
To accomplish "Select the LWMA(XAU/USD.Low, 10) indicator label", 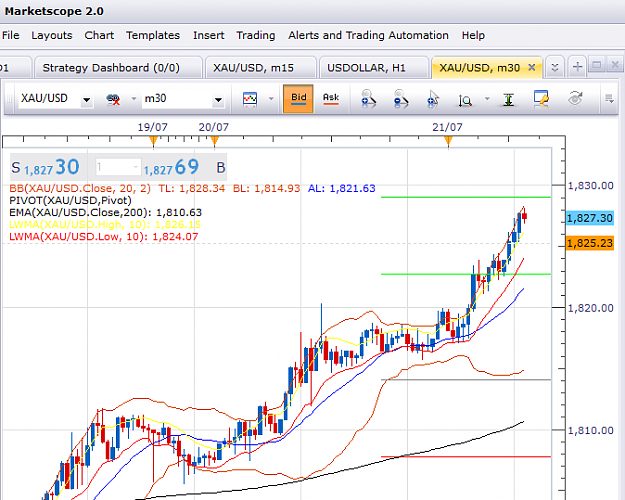I will pos(104,236).
